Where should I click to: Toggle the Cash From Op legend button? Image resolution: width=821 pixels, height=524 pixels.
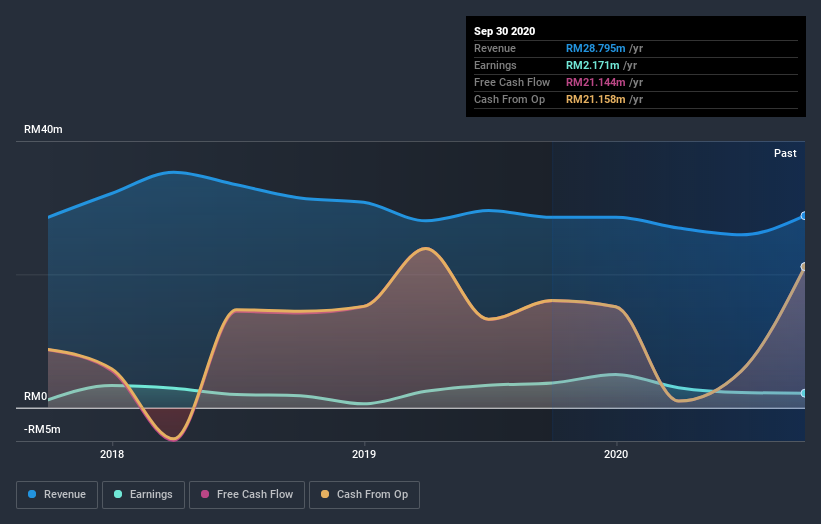coord(364,495)
